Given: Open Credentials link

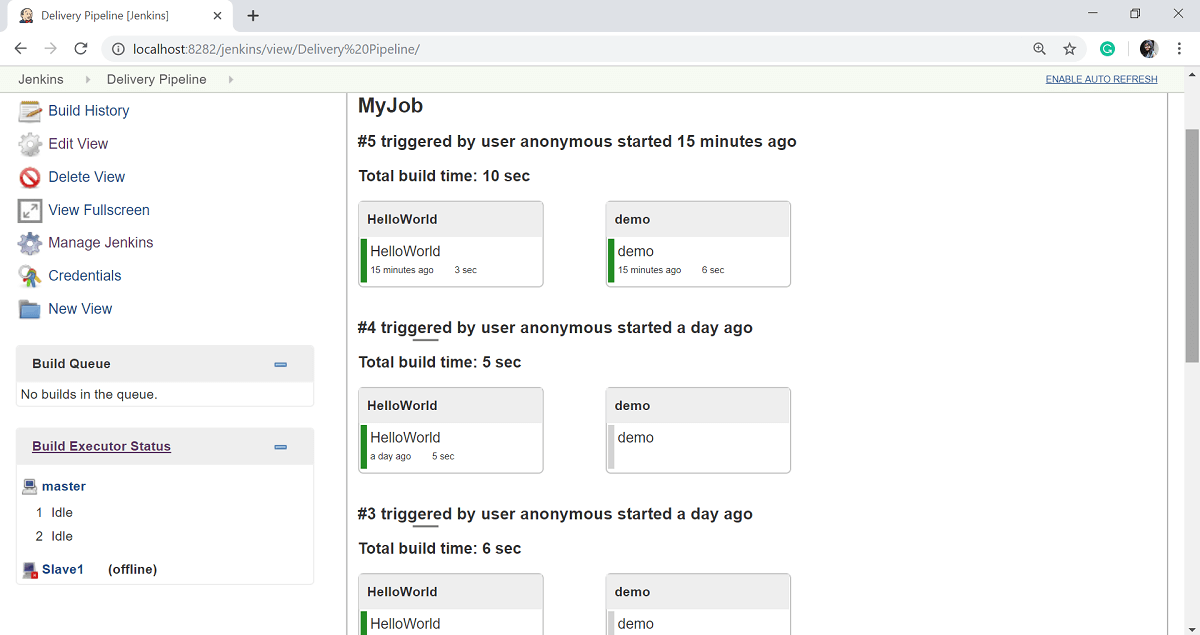Looking at the screenshot, I should [85, 276].
